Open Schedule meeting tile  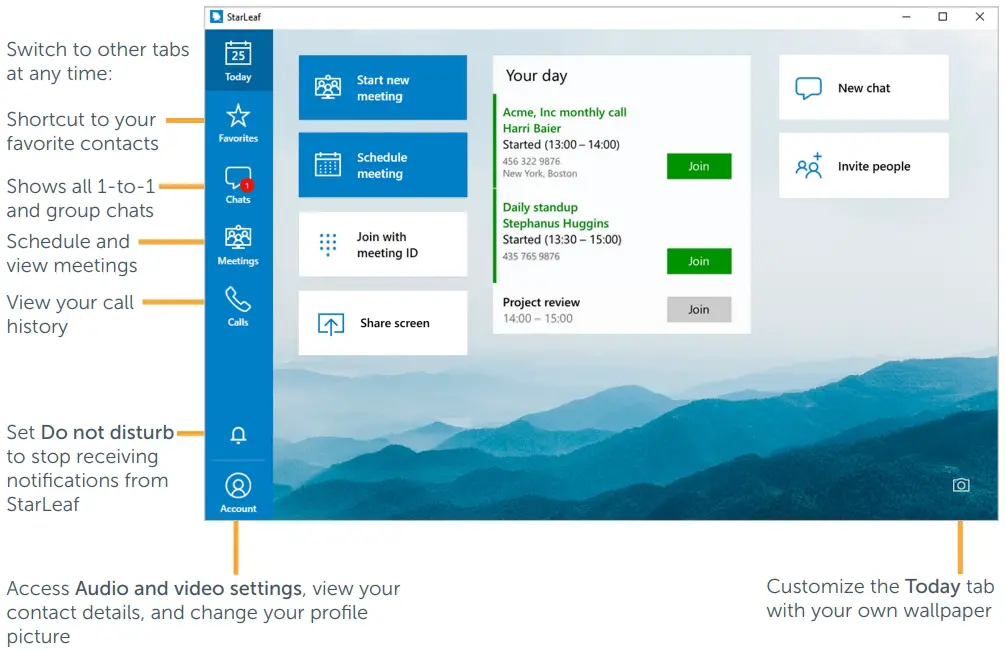(x=383, y=165)
